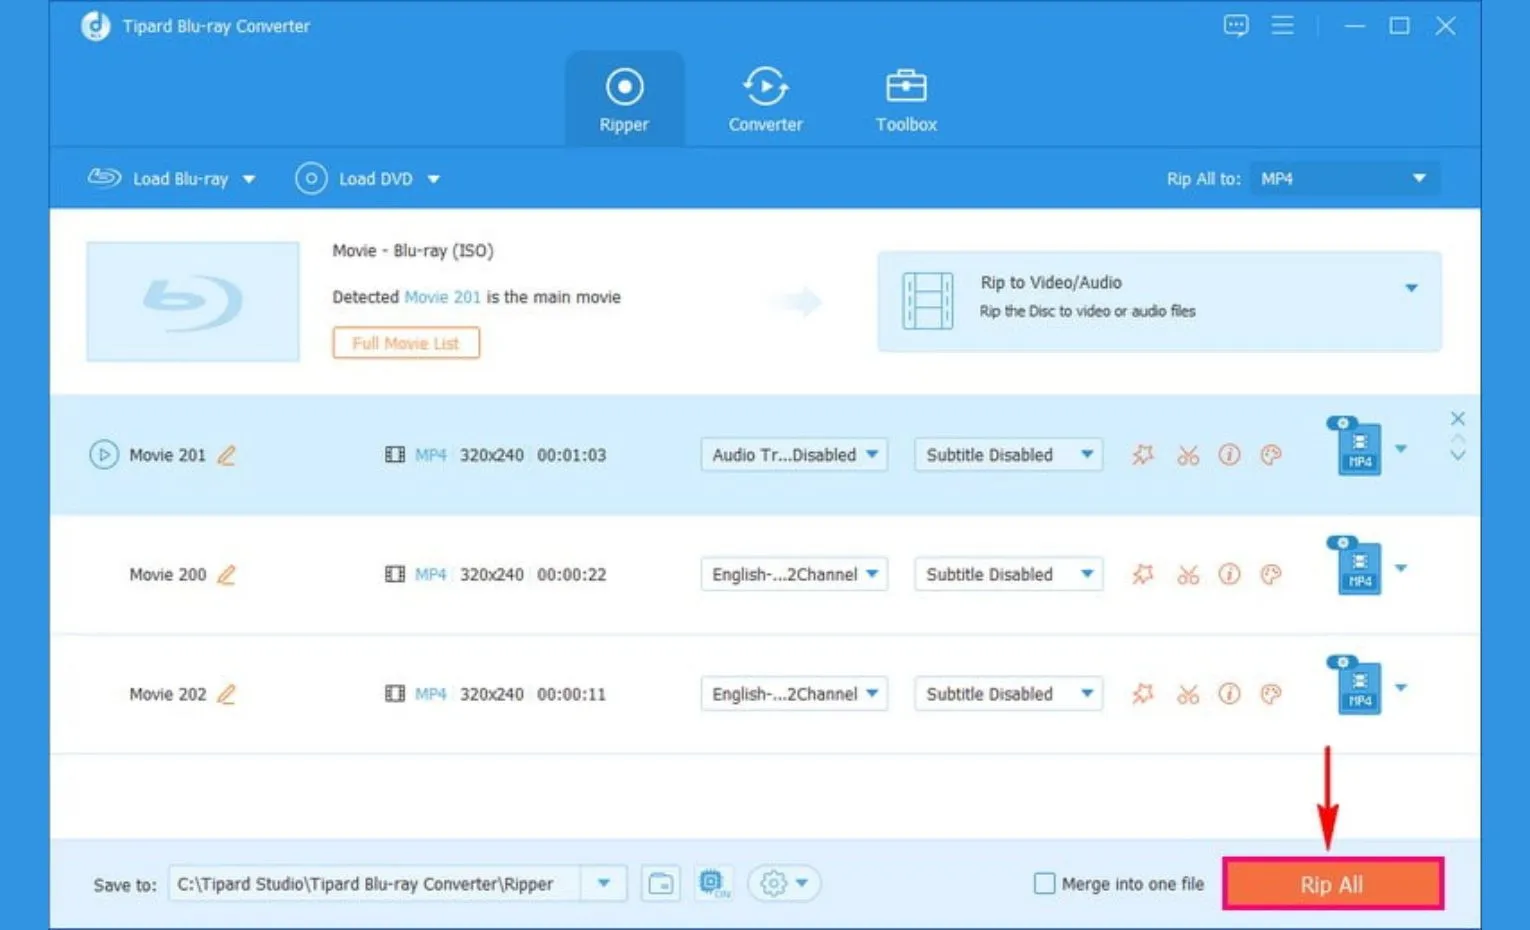Image resolution: width=1530 pixels, height=930 pixels.
Task: Open the hamburger menu in title bar
Action: click(1282, 26)
